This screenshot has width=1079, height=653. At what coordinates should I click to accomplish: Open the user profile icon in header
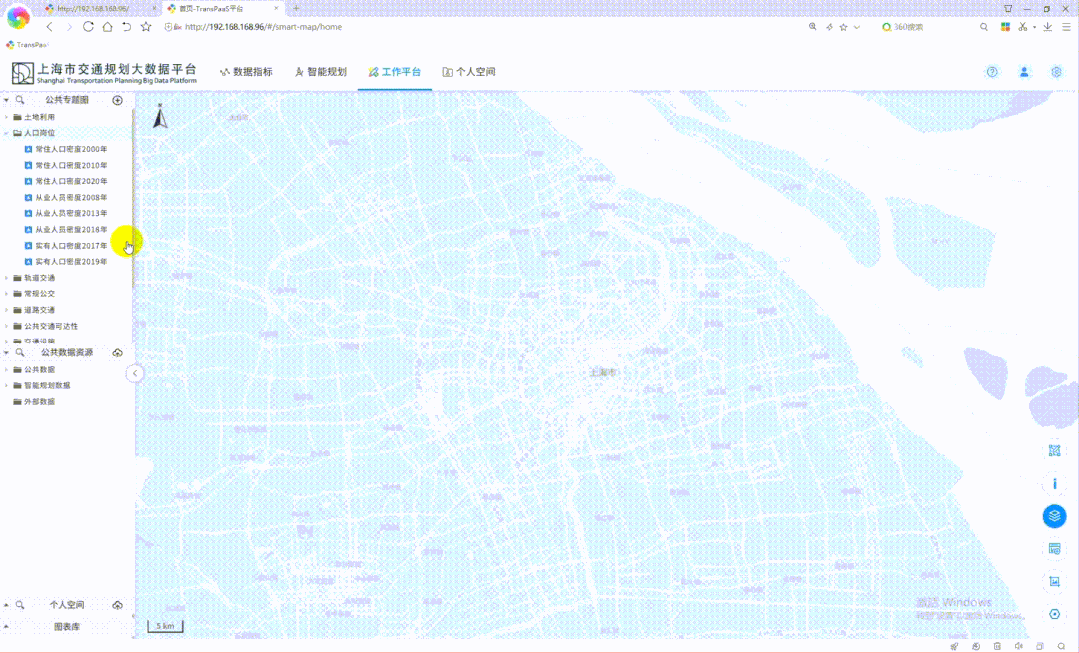(x=1024, y=72)
